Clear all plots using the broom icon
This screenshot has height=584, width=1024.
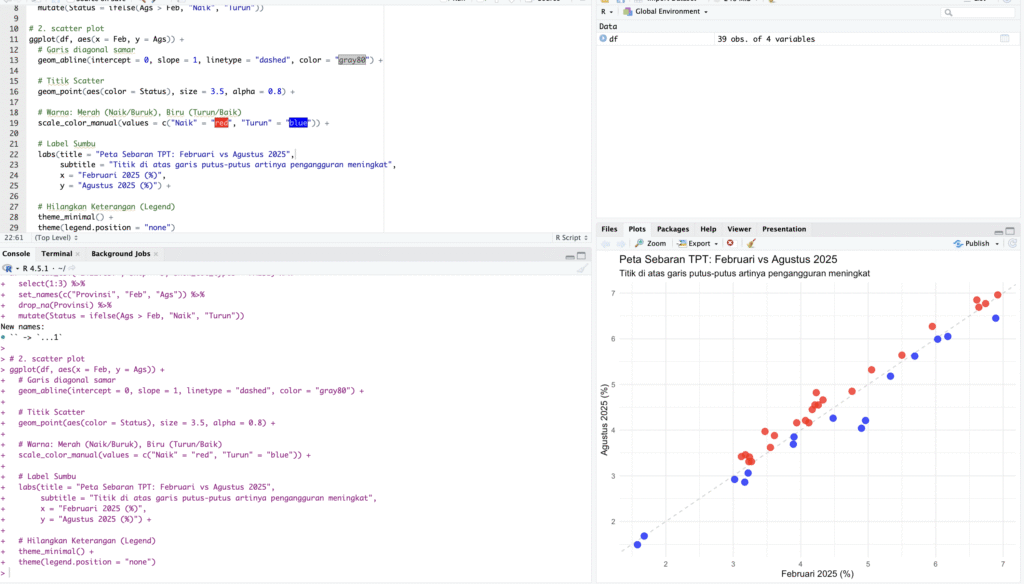tap(751, 243)
